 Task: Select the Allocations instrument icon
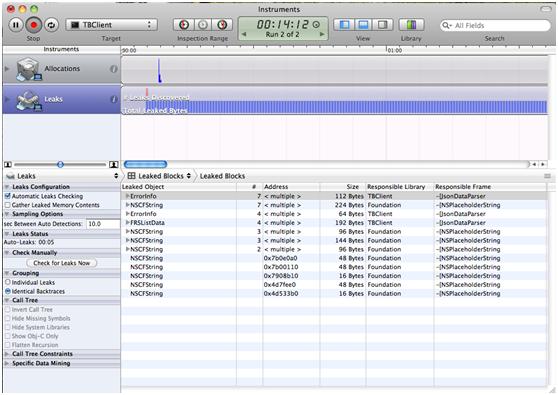pyautogui.click(x=28, y=69)
